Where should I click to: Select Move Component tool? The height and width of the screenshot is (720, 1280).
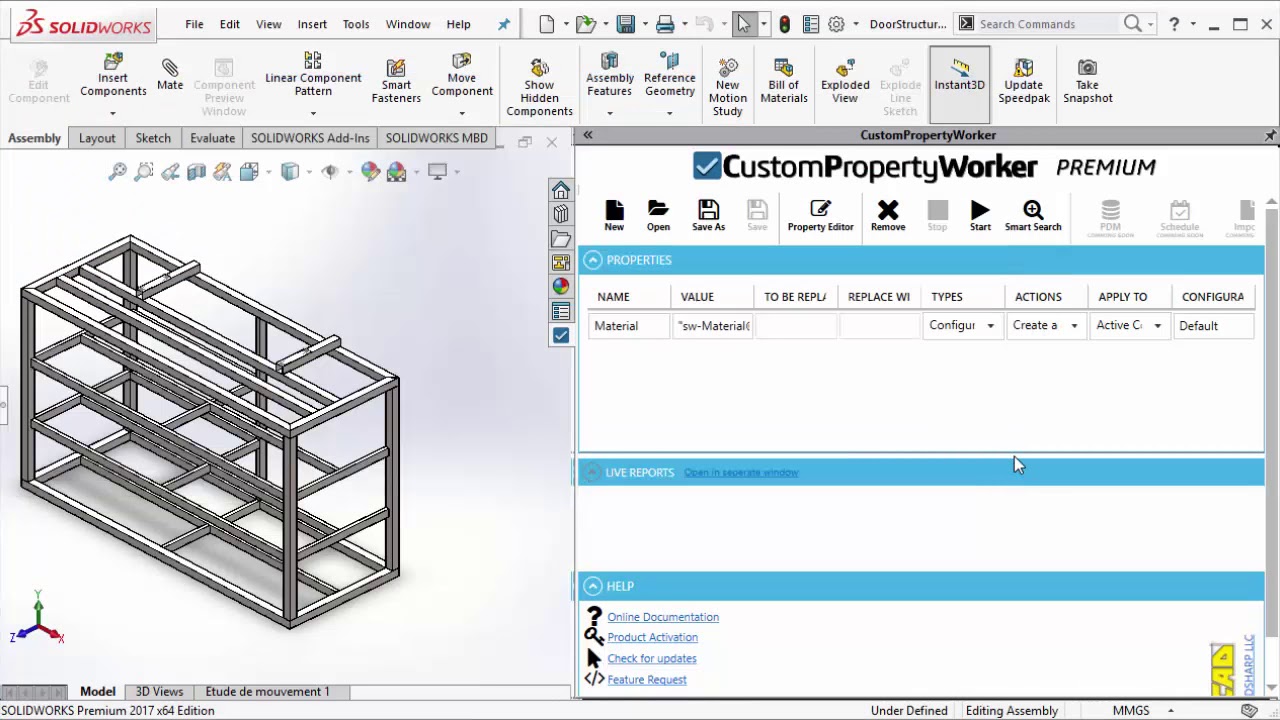(461, 75)
